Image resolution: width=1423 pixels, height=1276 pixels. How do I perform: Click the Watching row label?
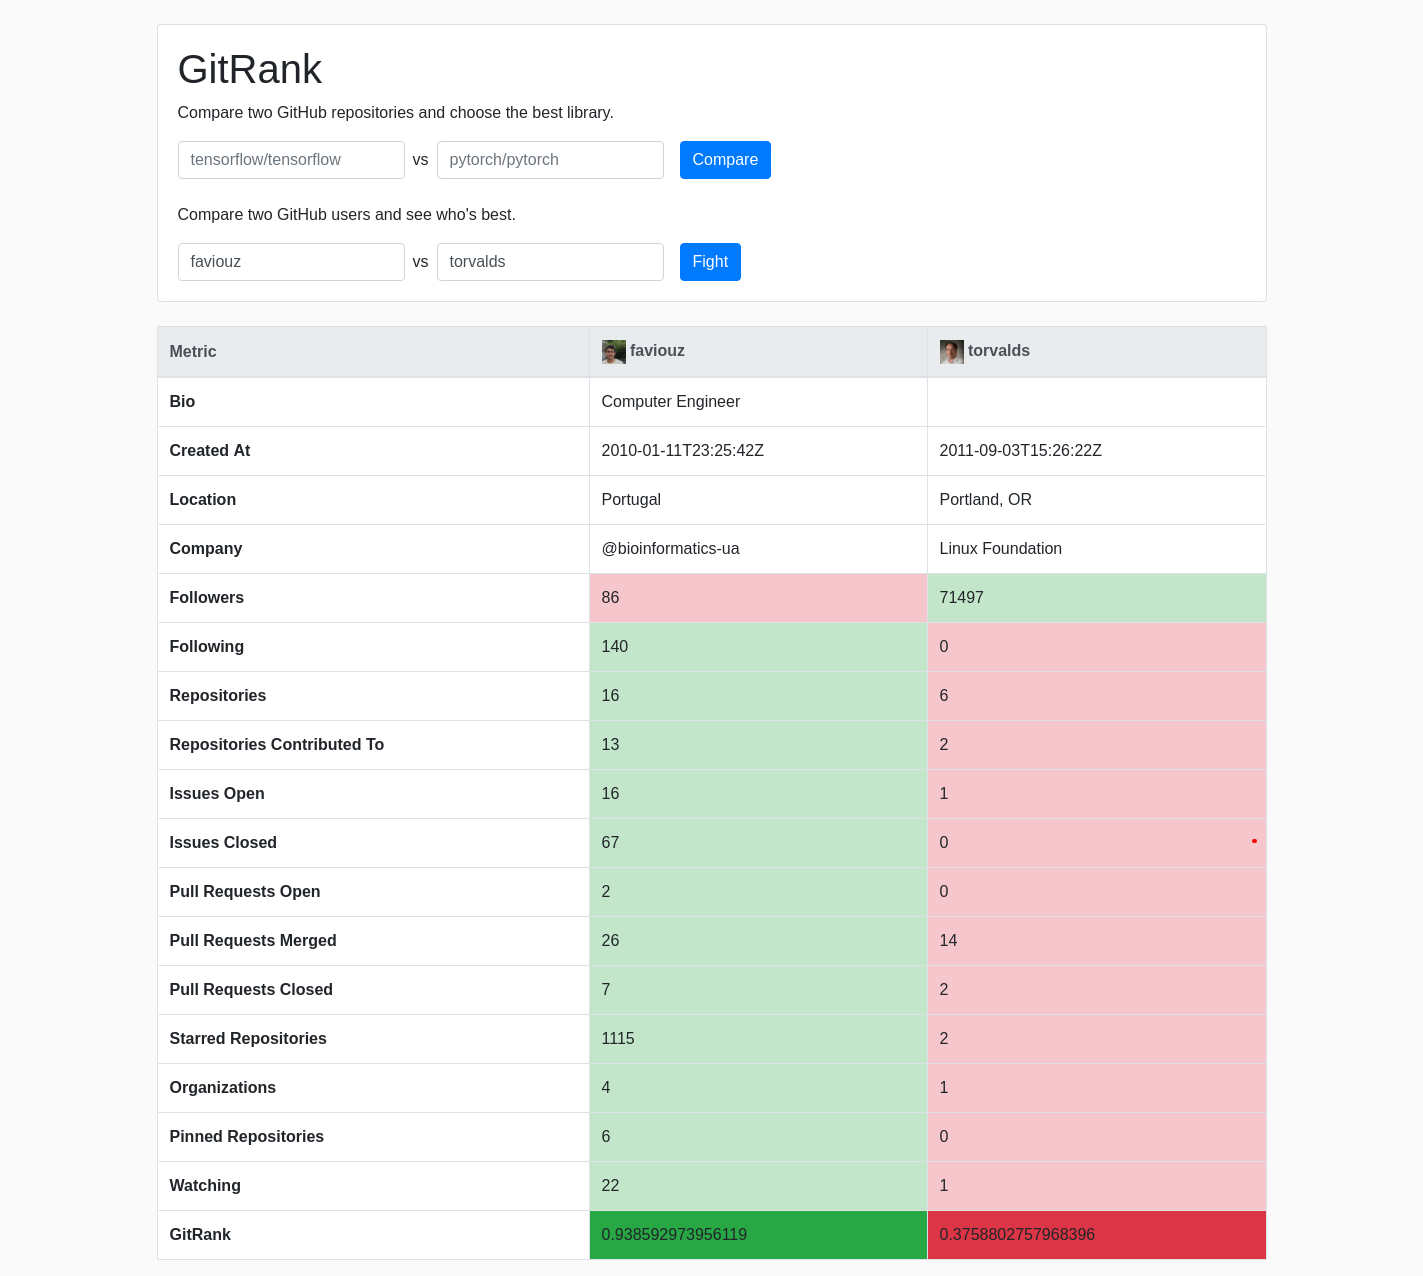click(205, 1186)
